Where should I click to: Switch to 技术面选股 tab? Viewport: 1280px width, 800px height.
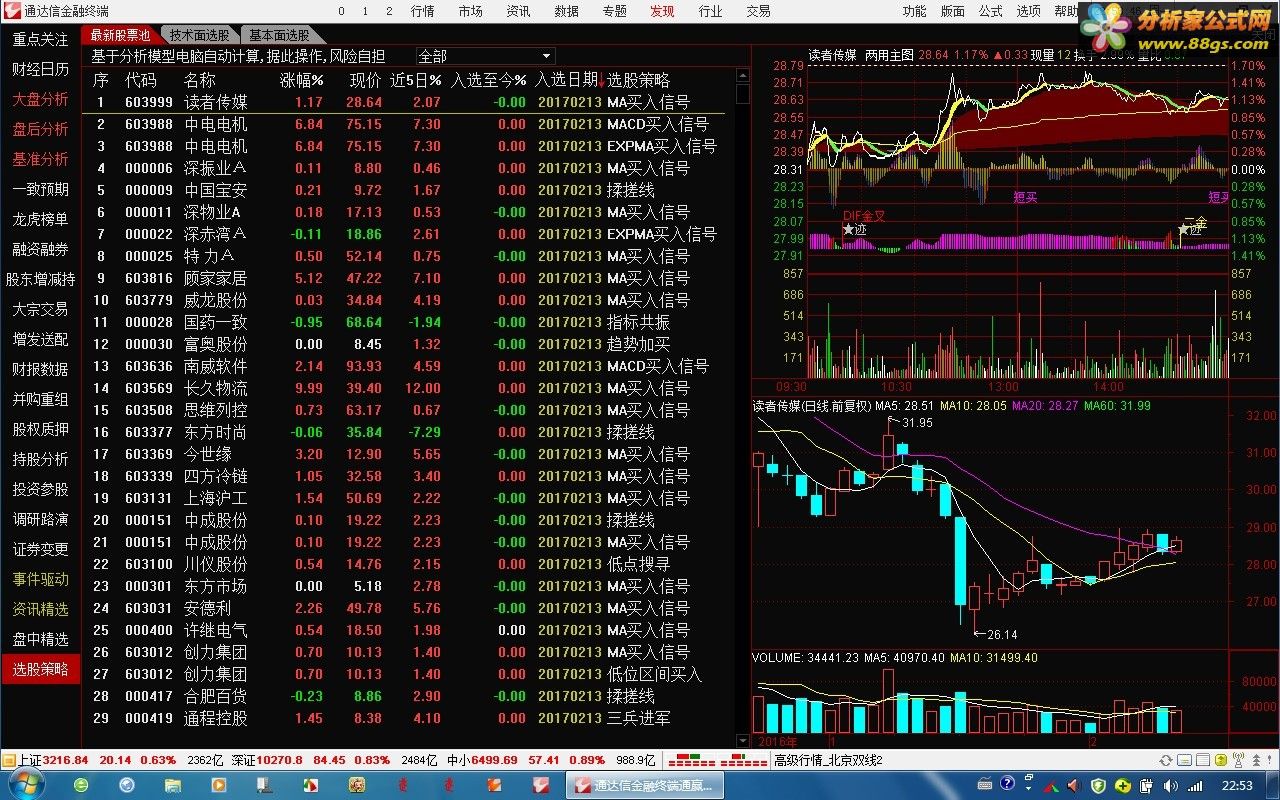click(198, 35)
